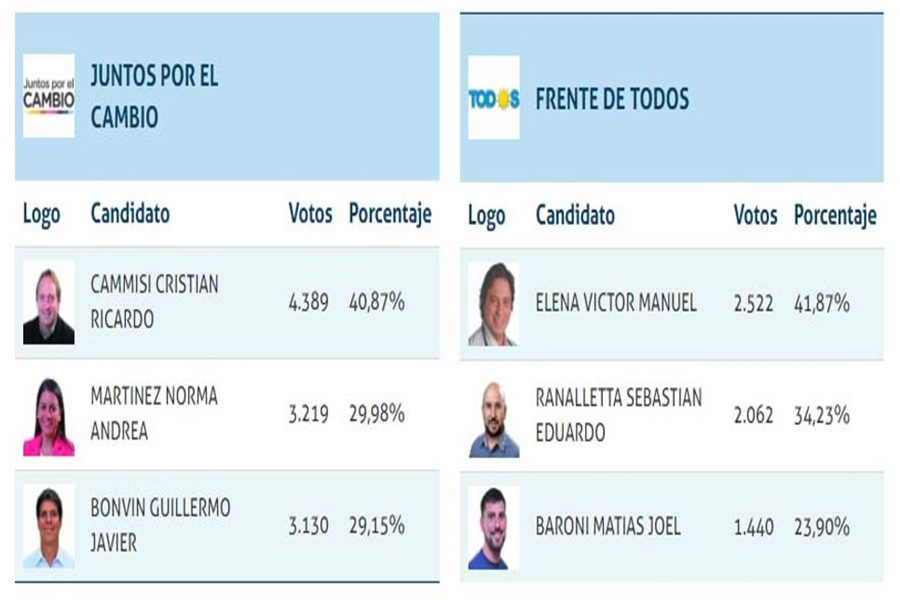Select candidate name CAMMISI CRISTIAN RICARDO
The width and height of the screenshot is (900, 600).
[154, 302]
